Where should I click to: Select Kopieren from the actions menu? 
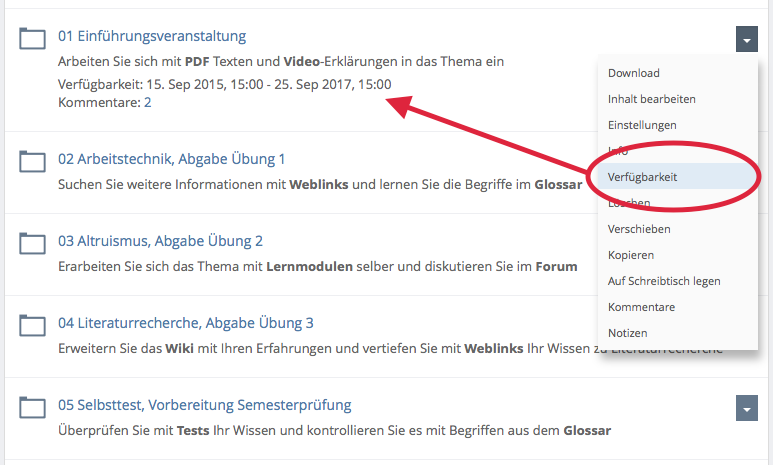630,255
